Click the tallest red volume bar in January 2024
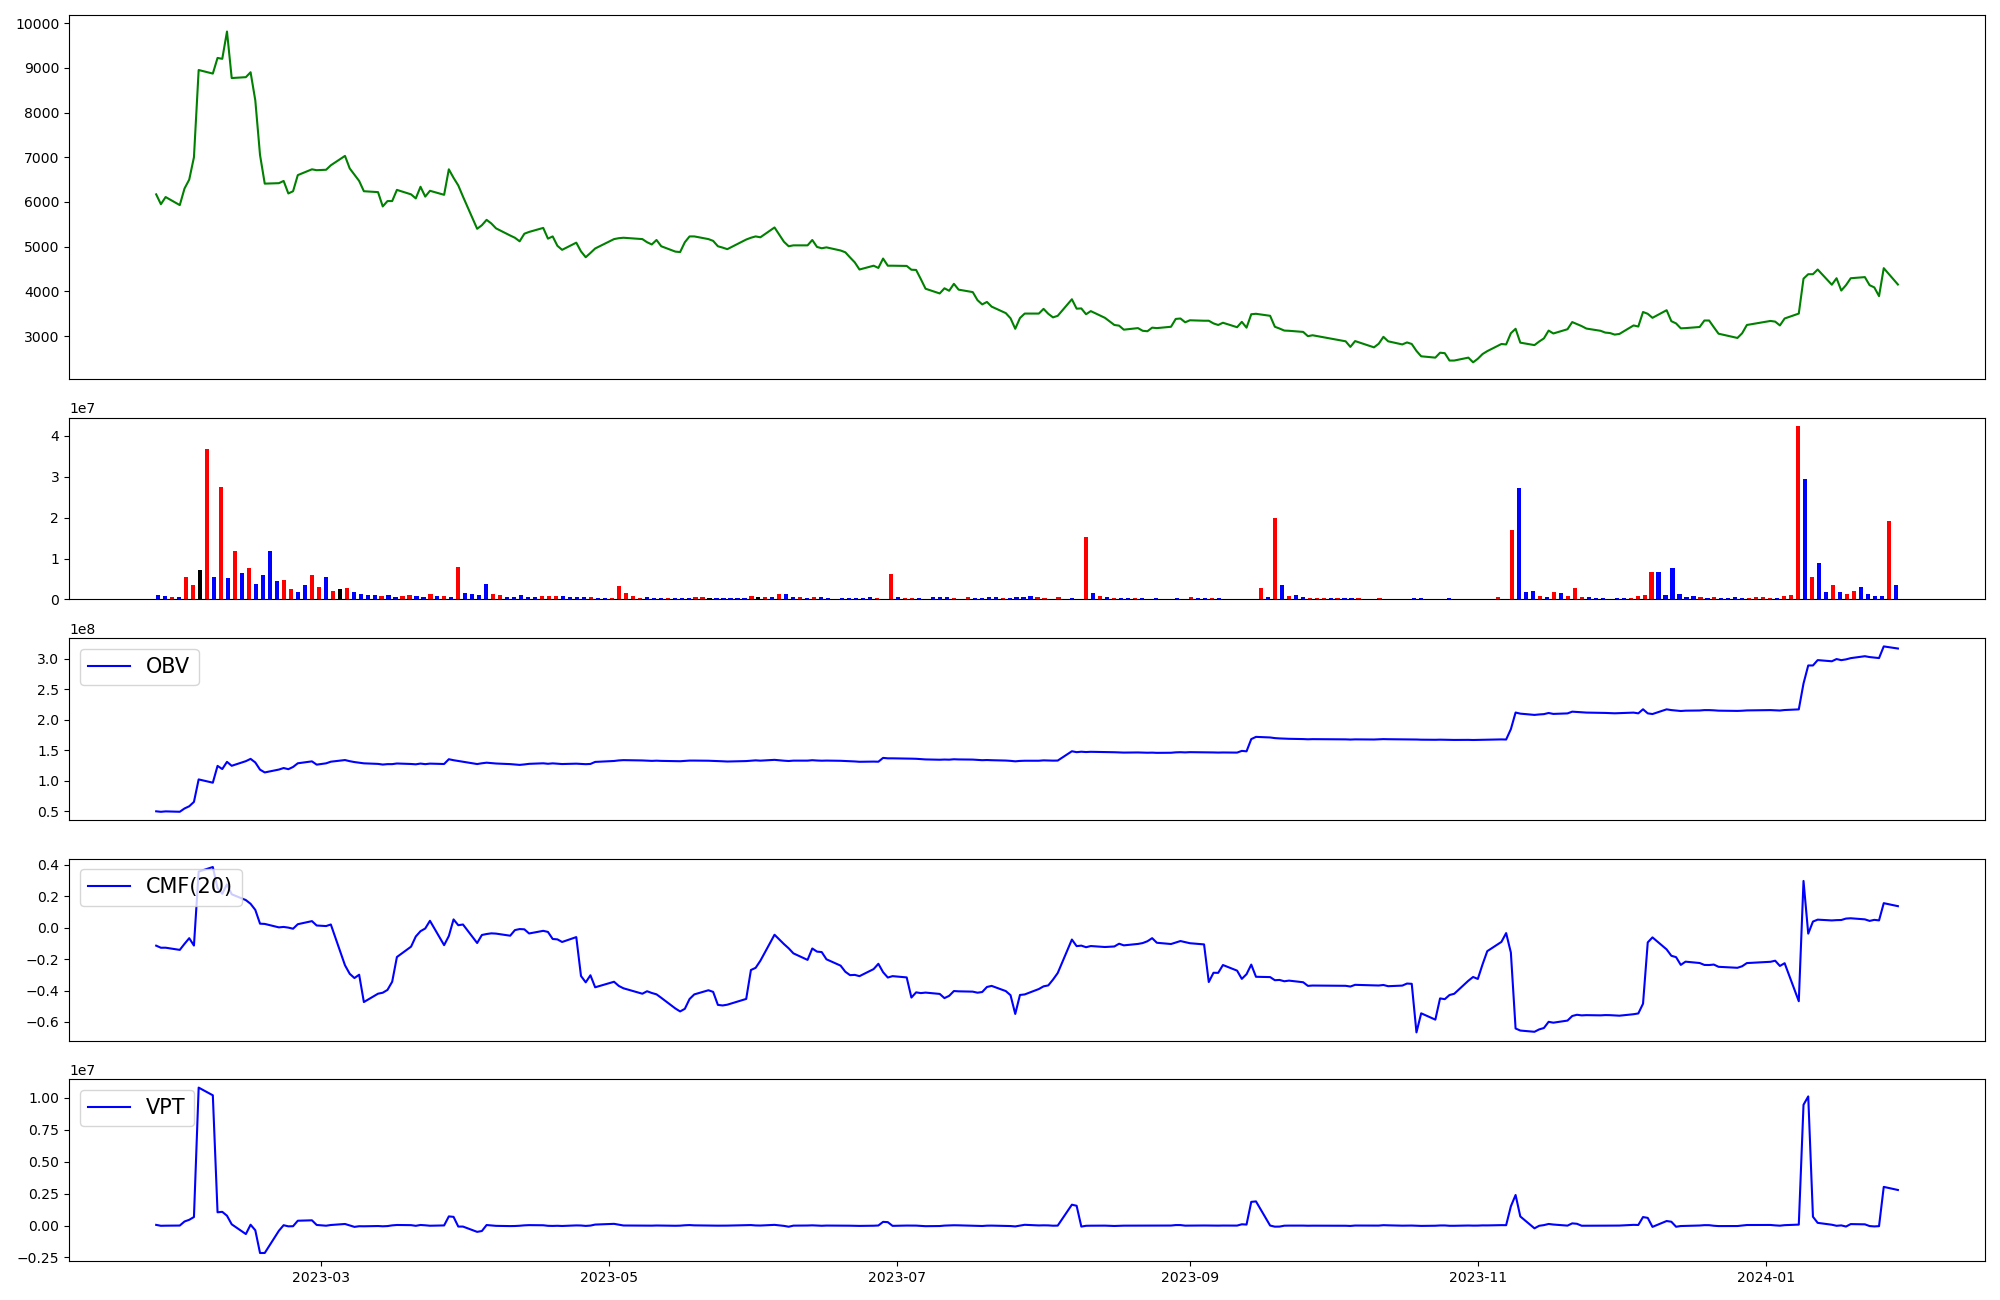Screen dimensions: 2000x1300 click(1798, 510)
